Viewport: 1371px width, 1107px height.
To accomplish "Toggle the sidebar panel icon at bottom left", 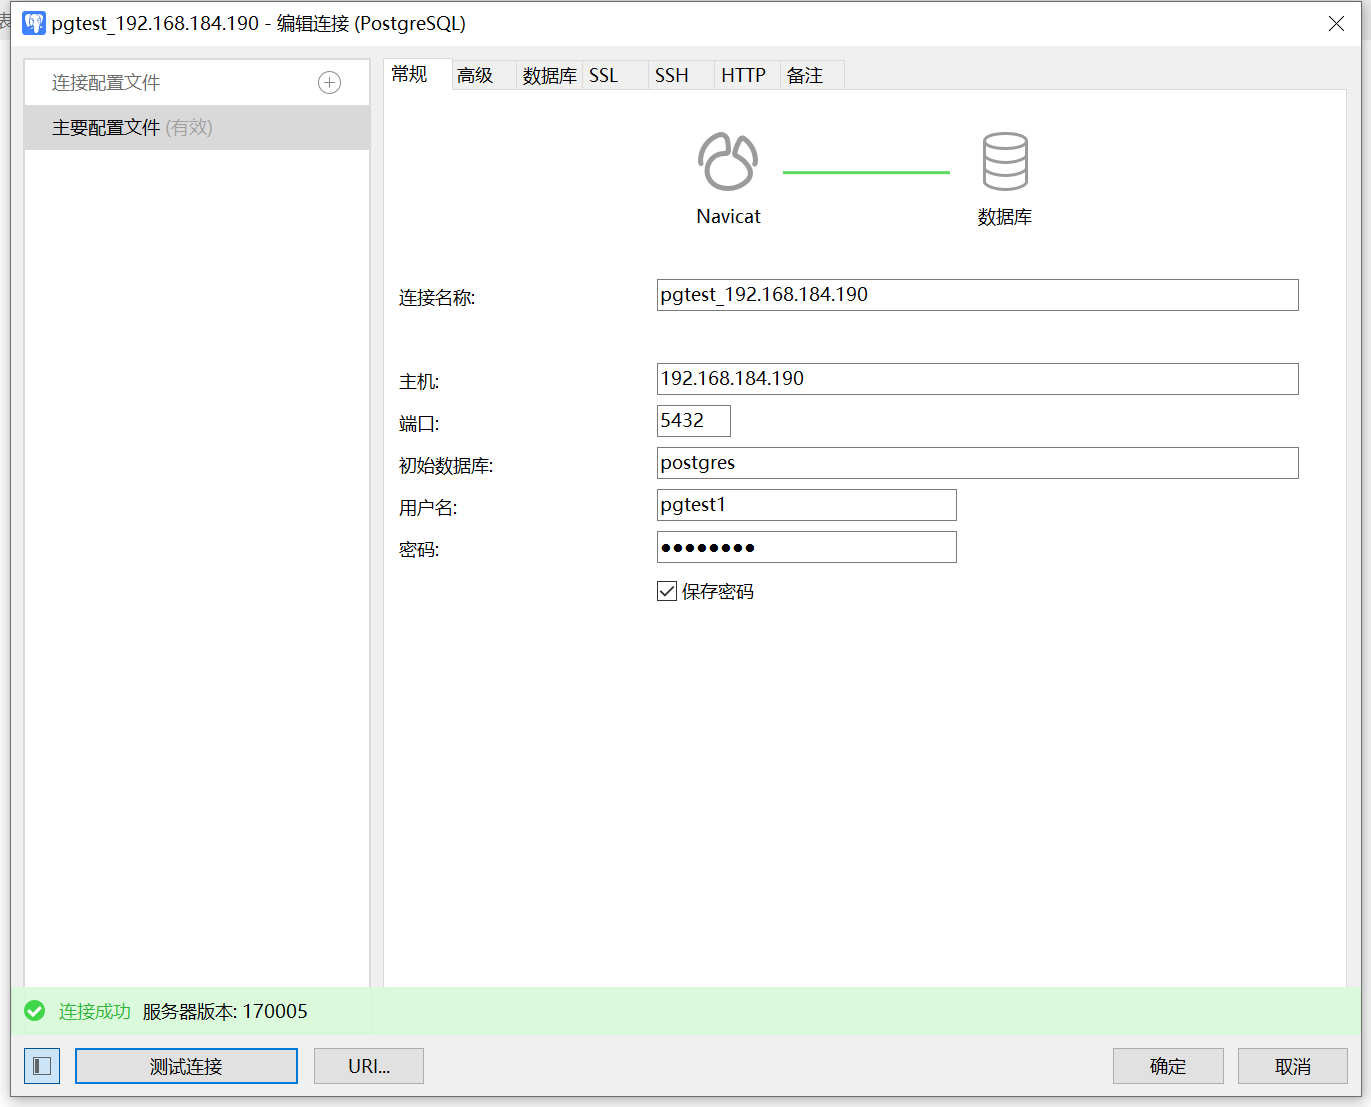I will 42,1066.
